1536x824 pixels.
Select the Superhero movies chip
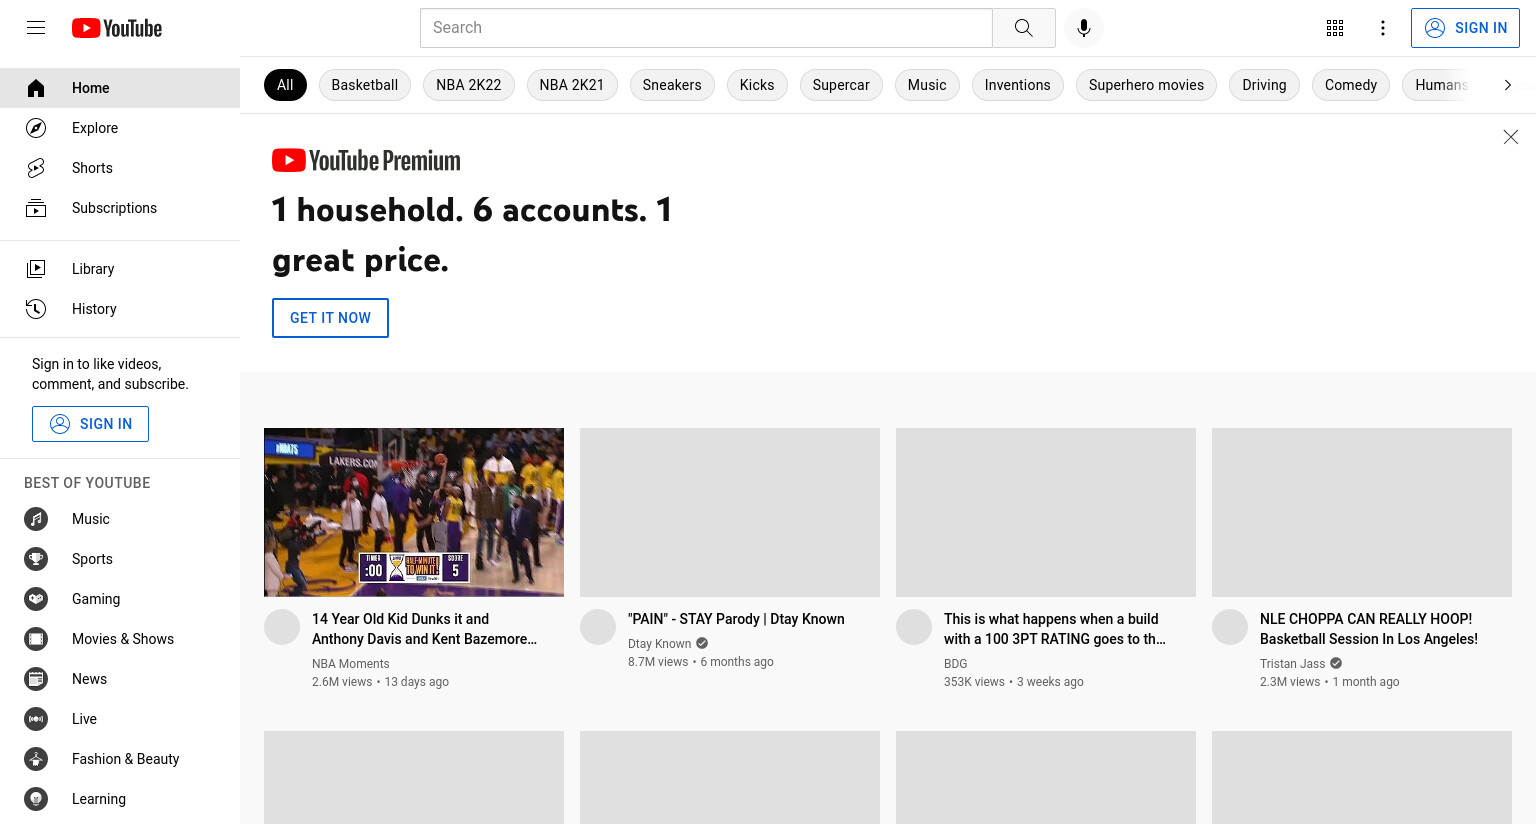[x=1146, y=85]
